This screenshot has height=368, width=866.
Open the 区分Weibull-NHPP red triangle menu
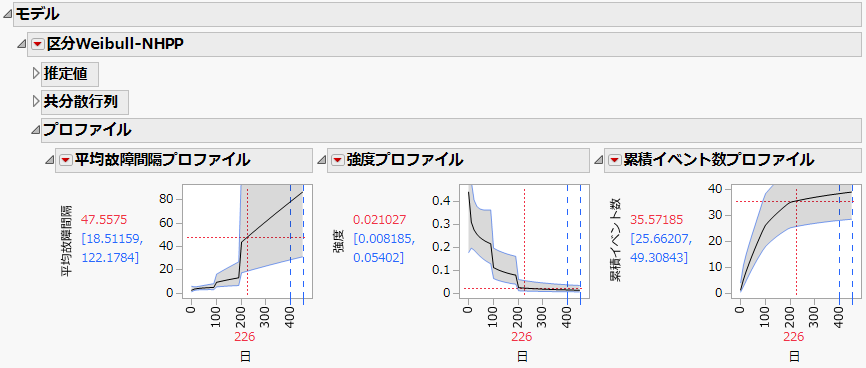click(37, 44)
